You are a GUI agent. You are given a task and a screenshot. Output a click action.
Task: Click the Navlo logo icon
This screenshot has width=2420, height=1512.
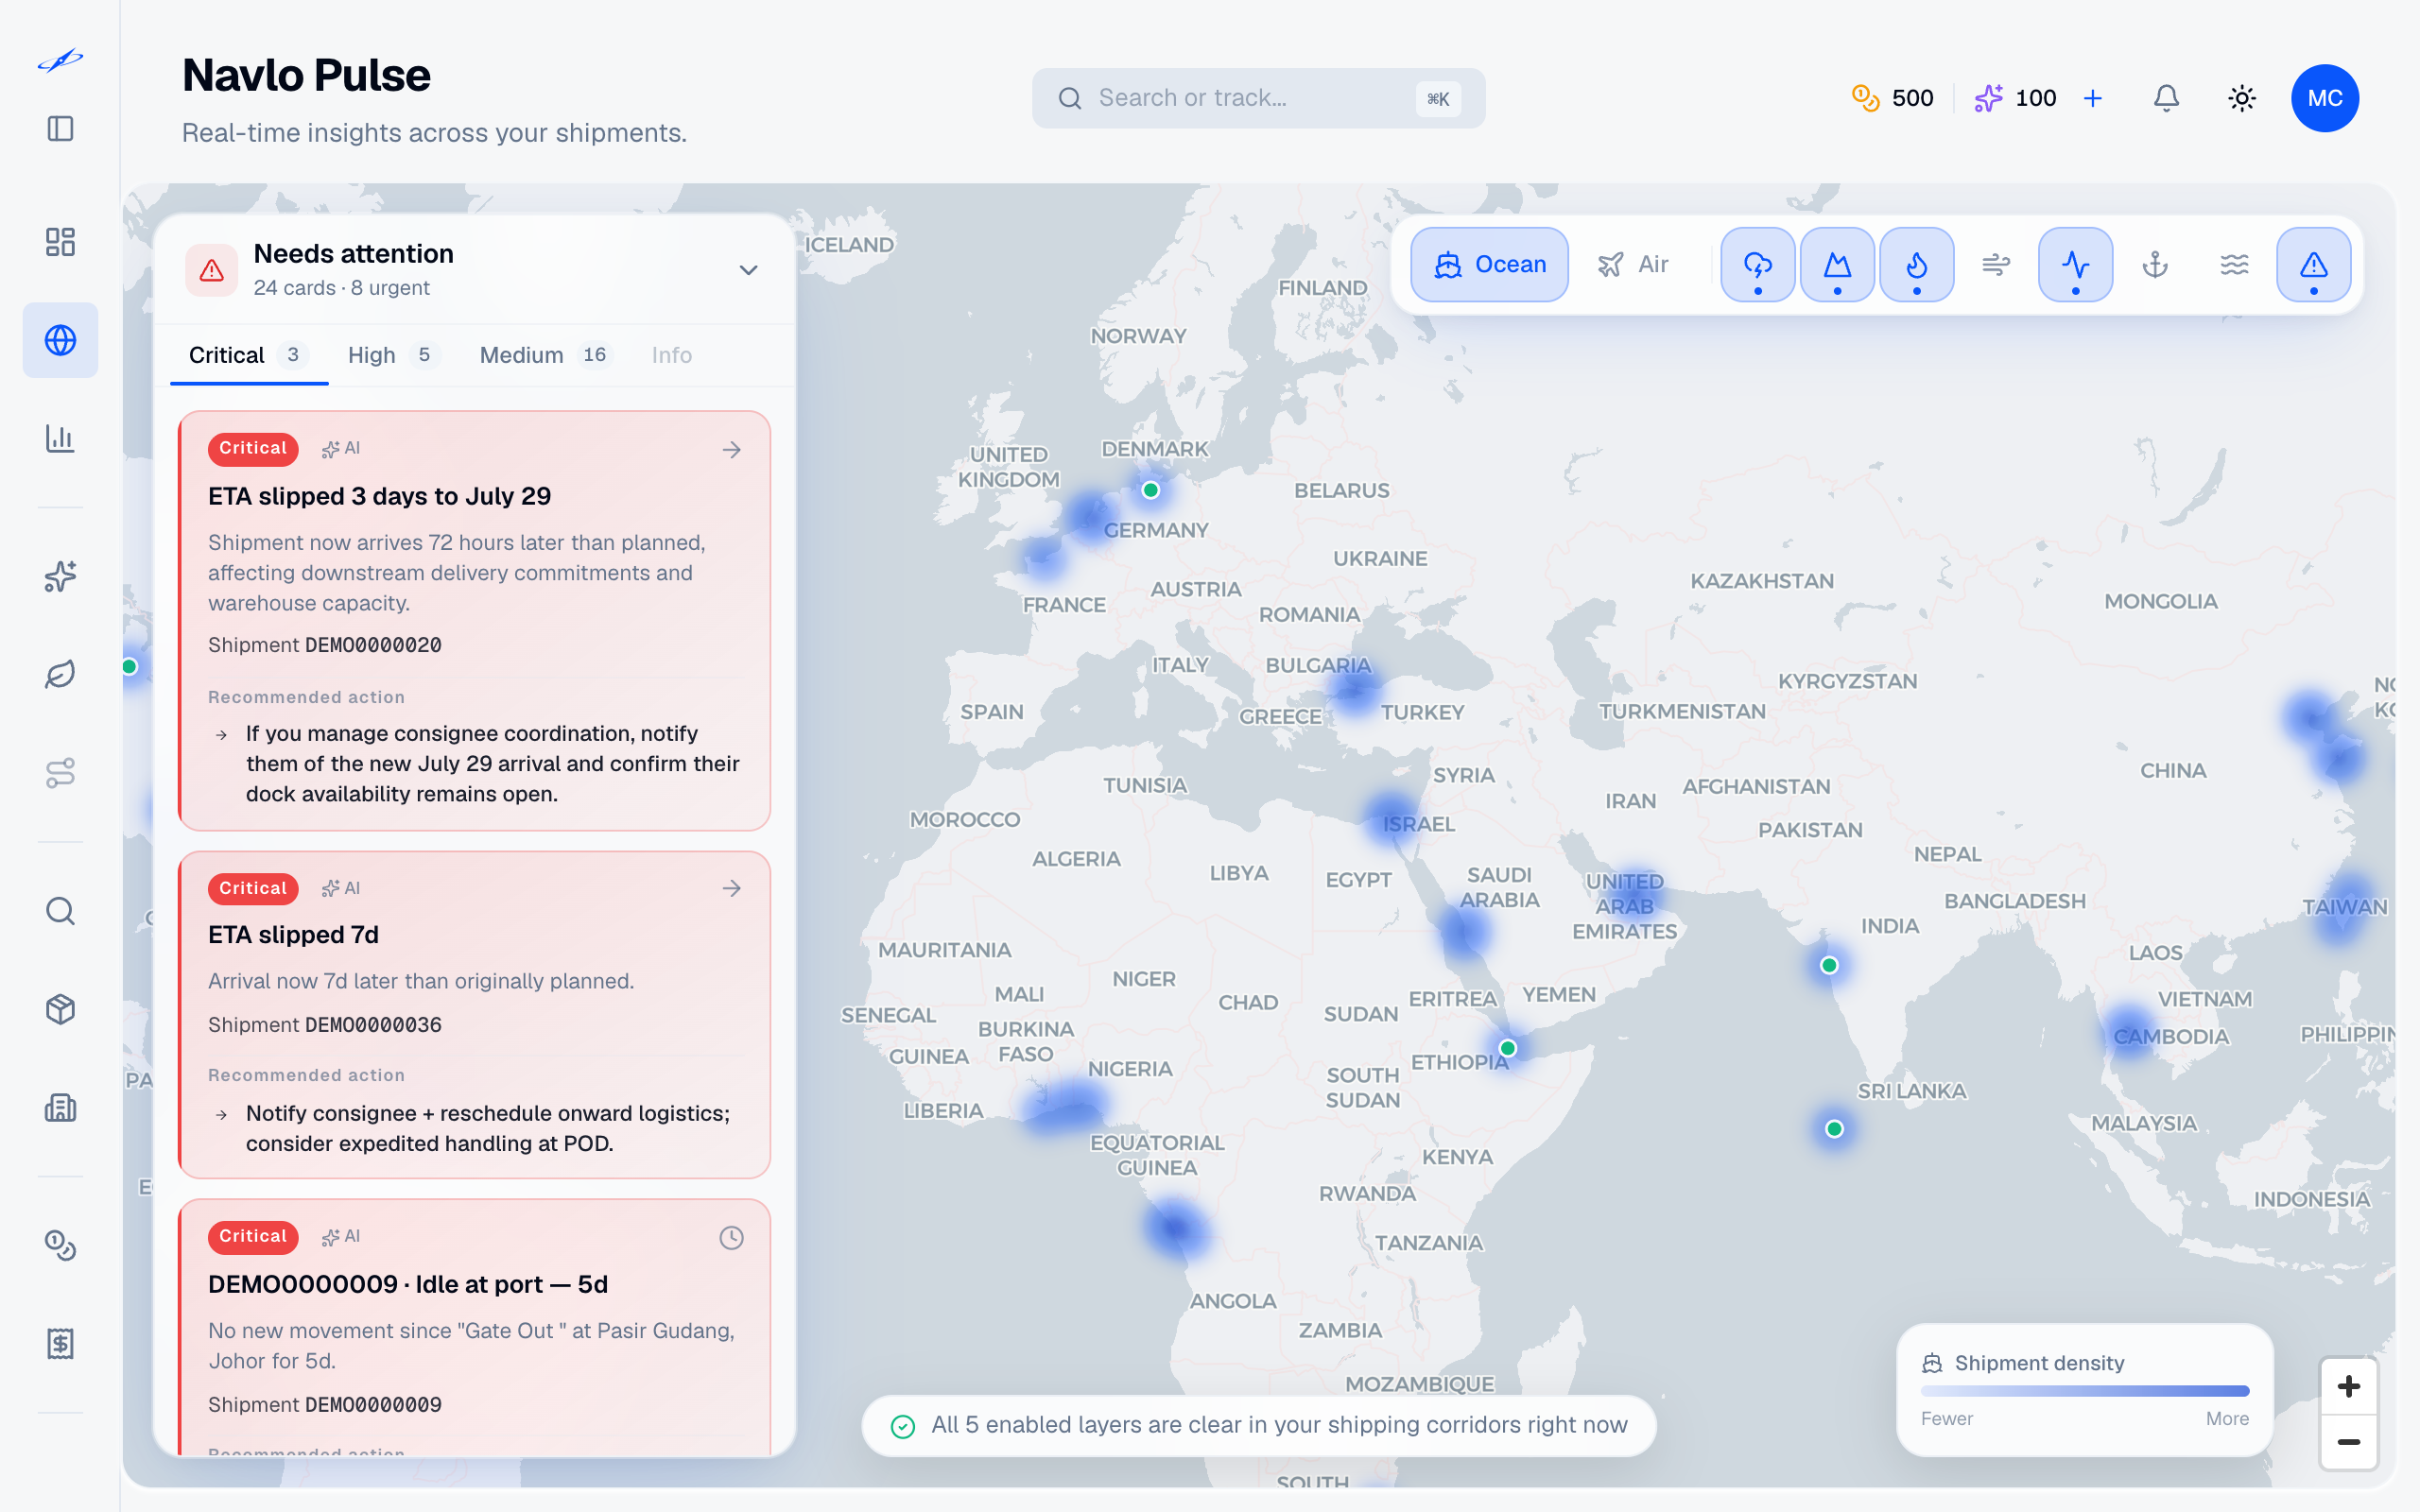[60, 61]
